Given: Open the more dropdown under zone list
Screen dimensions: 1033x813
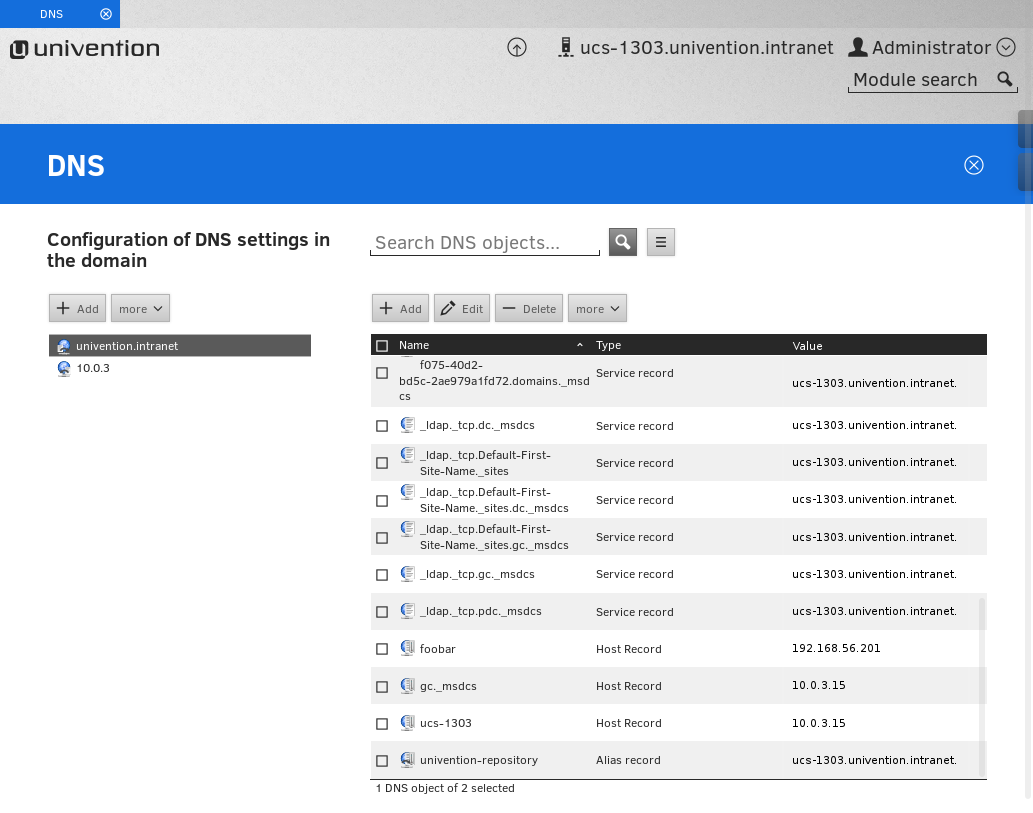Looking at the screenshot, I should pyautogui.click(x=140, y=309).
